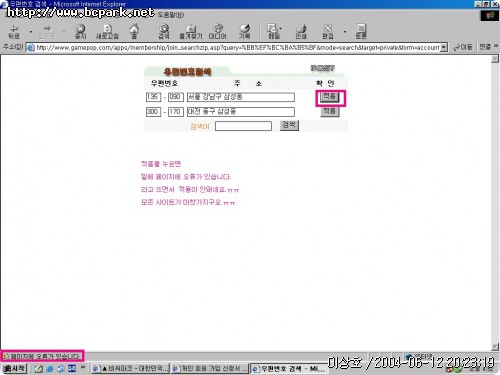The height and width of the screenshot is (375, 500).
Task: Click the third quick launch icon
Action: (61, 369)
